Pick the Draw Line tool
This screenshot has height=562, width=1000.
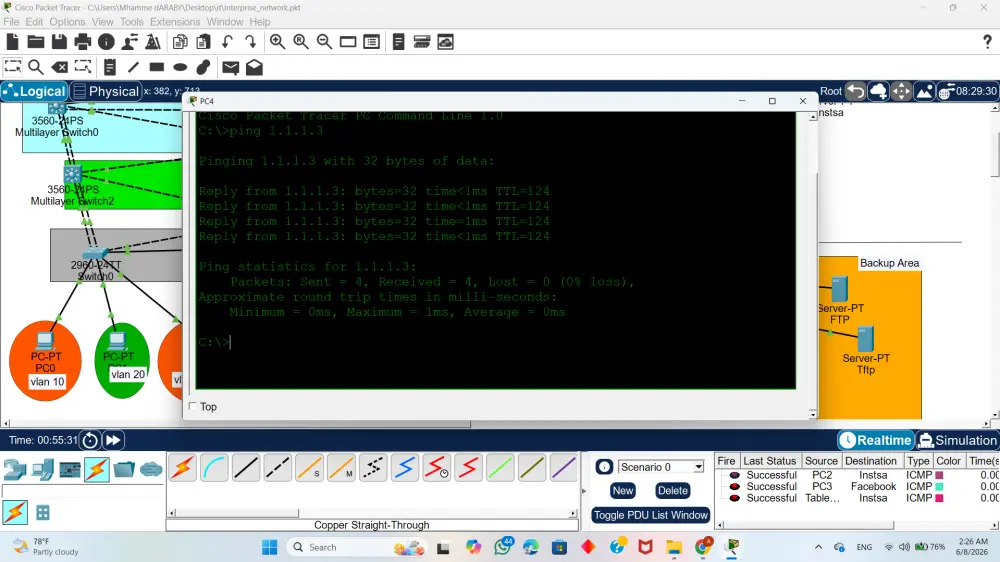click(x=133, y=67)
